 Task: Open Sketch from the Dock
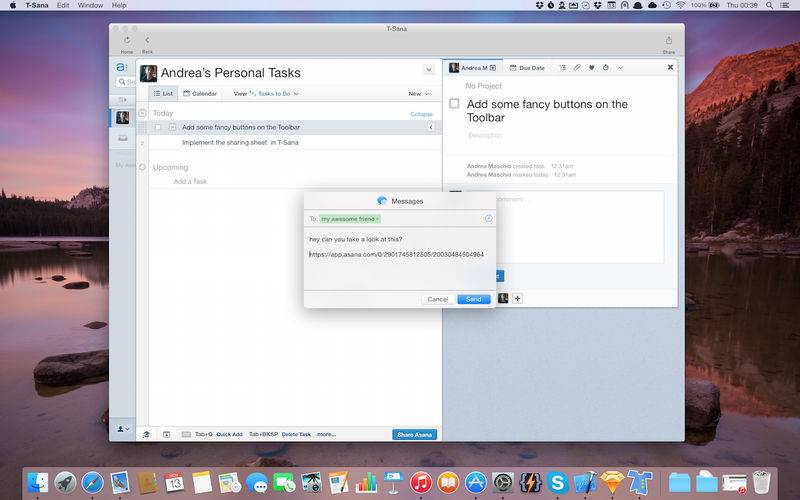(612, 482)
